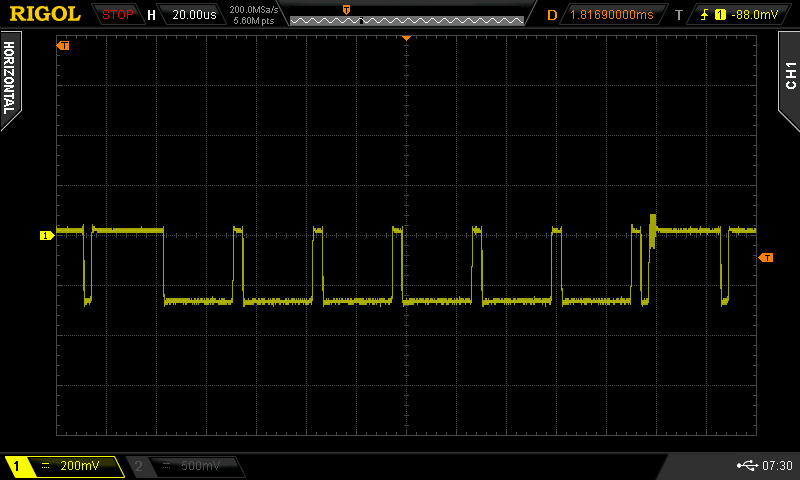Select channel 1 200mV indicator
Viewport: 800px width, 480px height.
tap(64, 466)
